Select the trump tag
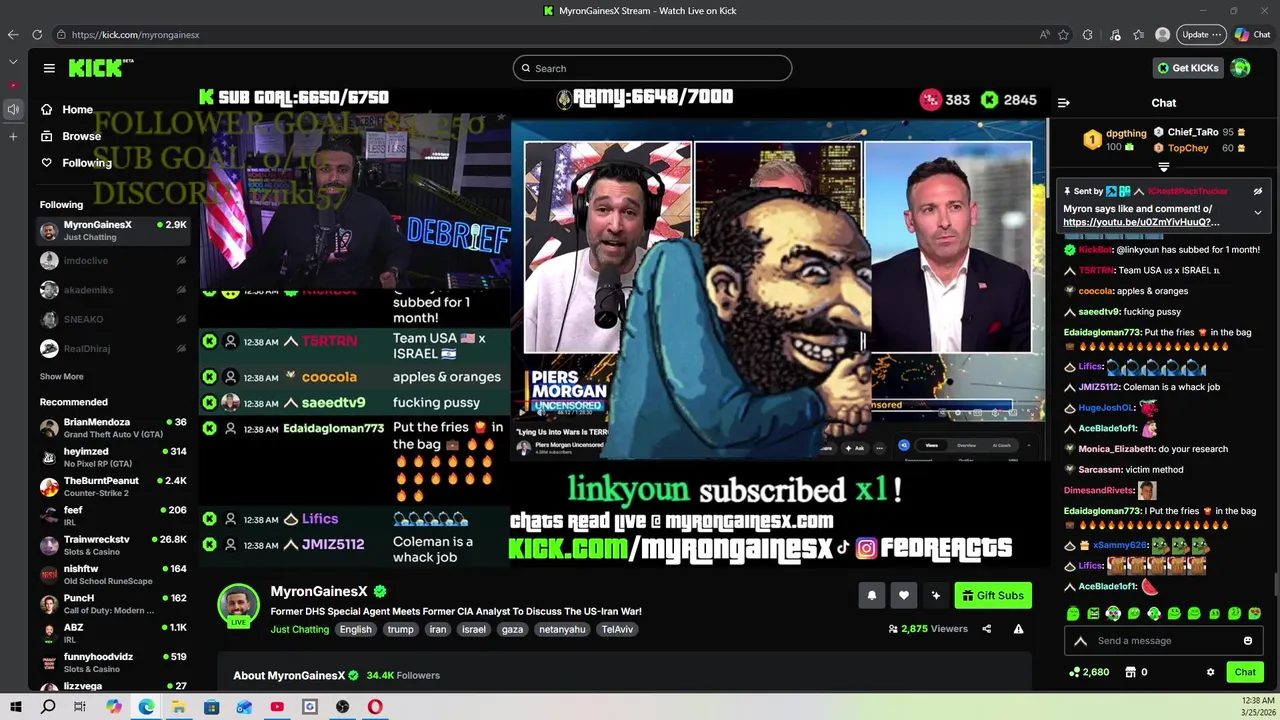This screenshot has width=1280, height=720. coord(400,629)
